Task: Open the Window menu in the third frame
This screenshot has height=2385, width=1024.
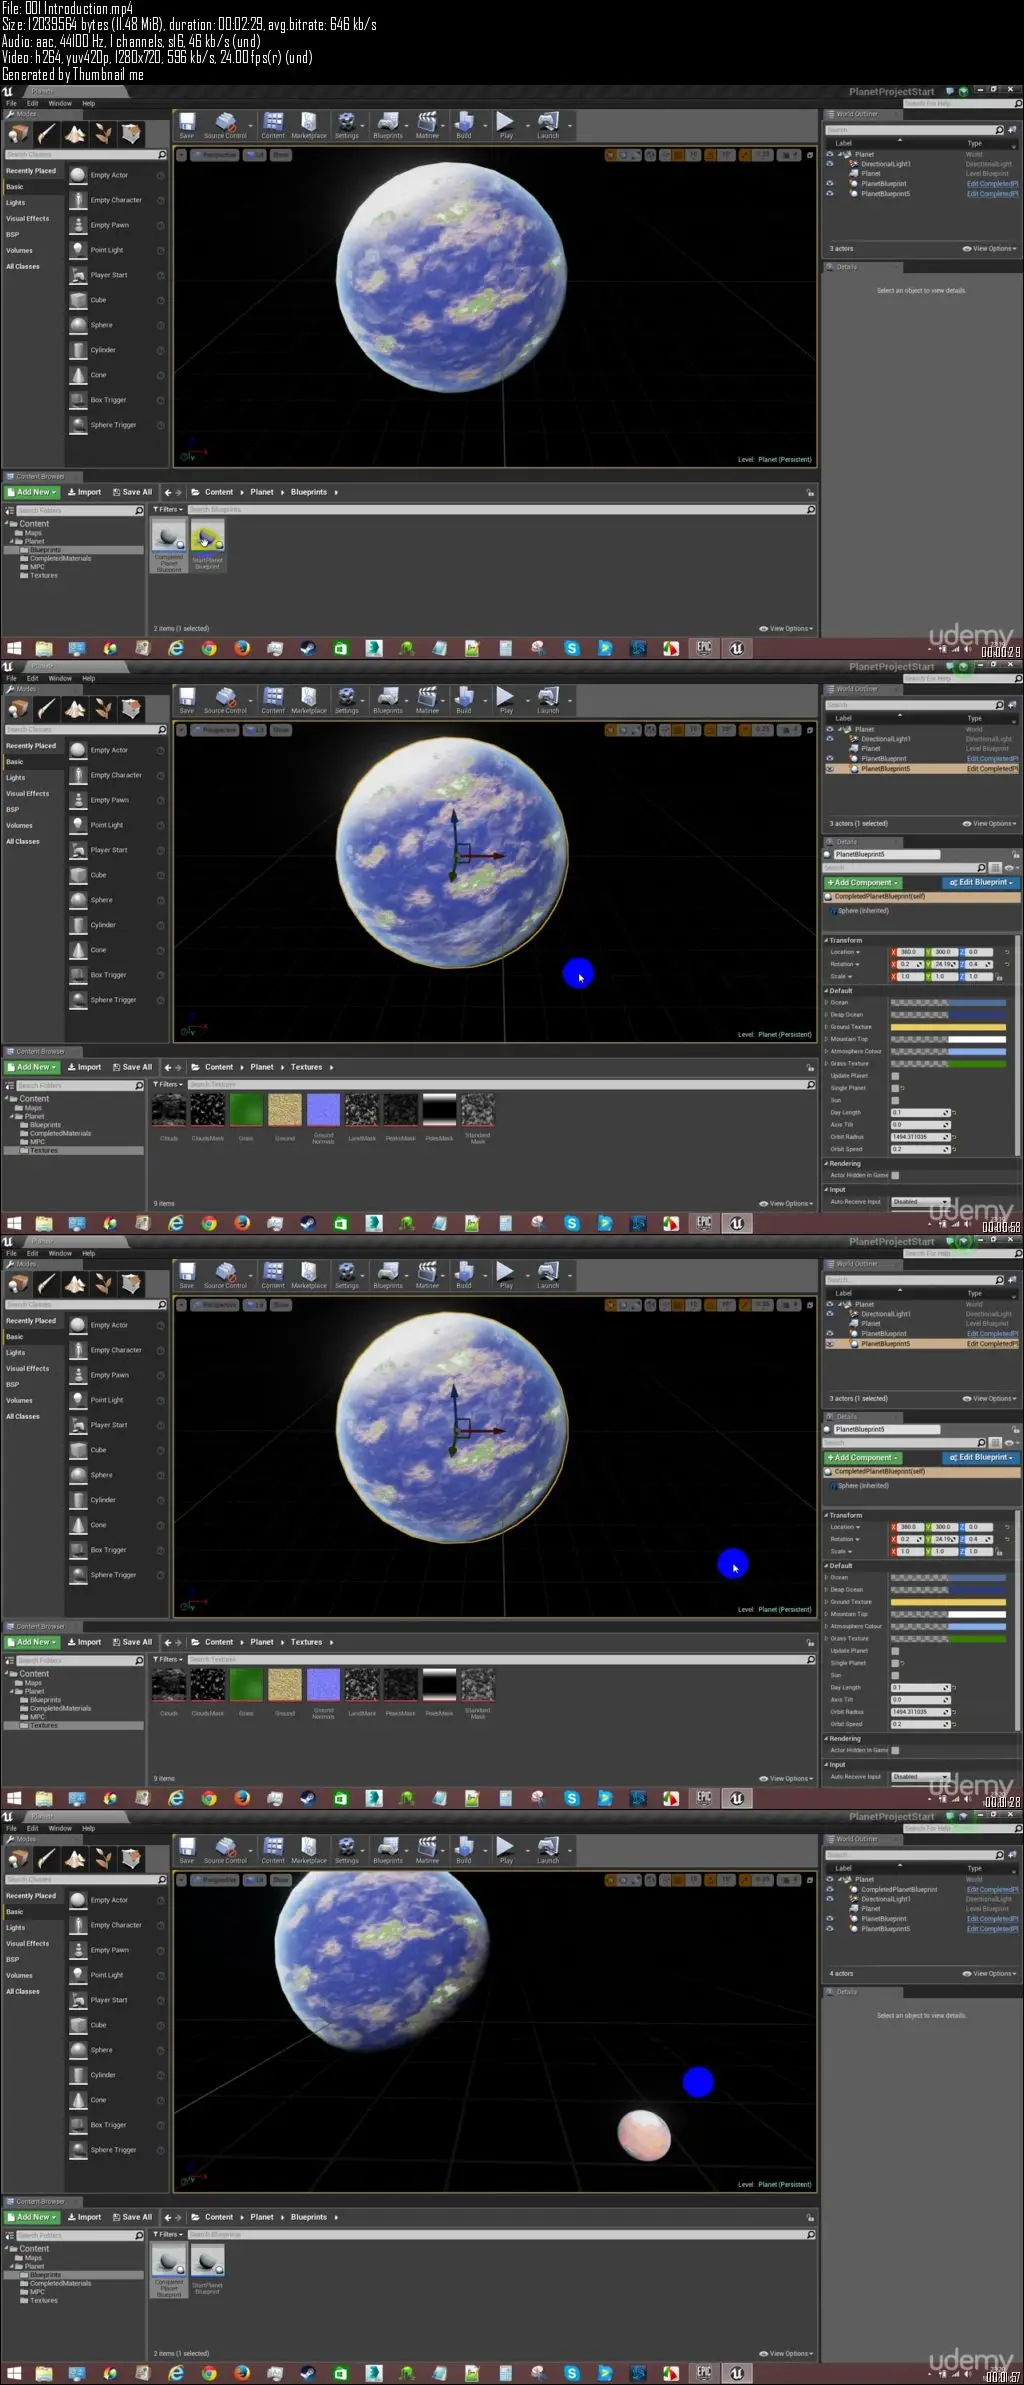Action: click(60, 1253)
